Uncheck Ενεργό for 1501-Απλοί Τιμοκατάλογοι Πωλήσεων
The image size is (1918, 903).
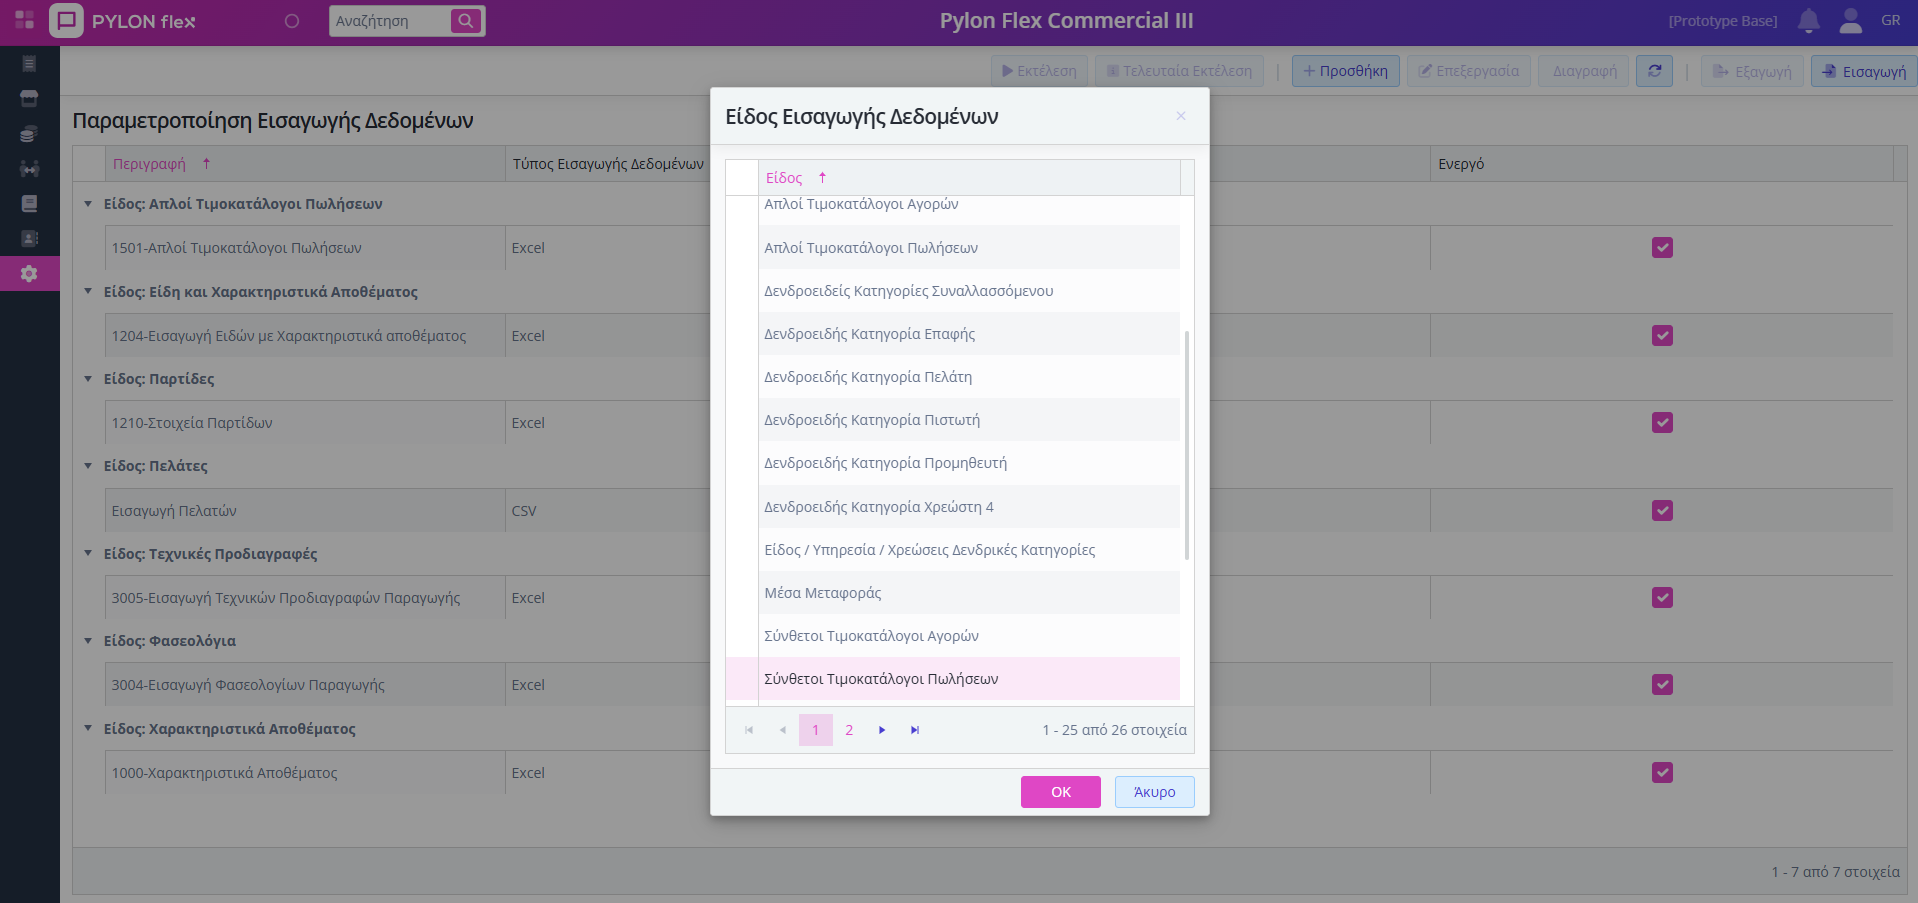(x=1662, y=248)
